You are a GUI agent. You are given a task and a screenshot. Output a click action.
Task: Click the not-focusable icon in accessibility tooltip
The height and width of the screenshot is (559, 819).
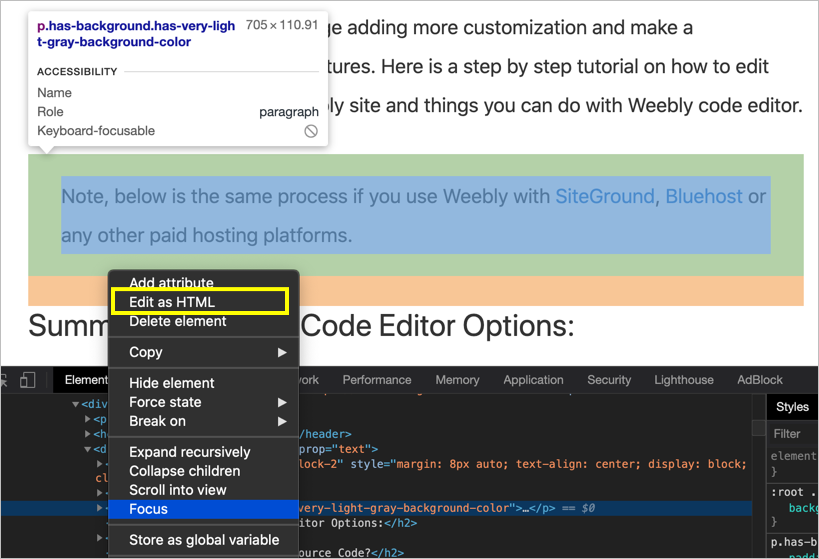point(311,131)
